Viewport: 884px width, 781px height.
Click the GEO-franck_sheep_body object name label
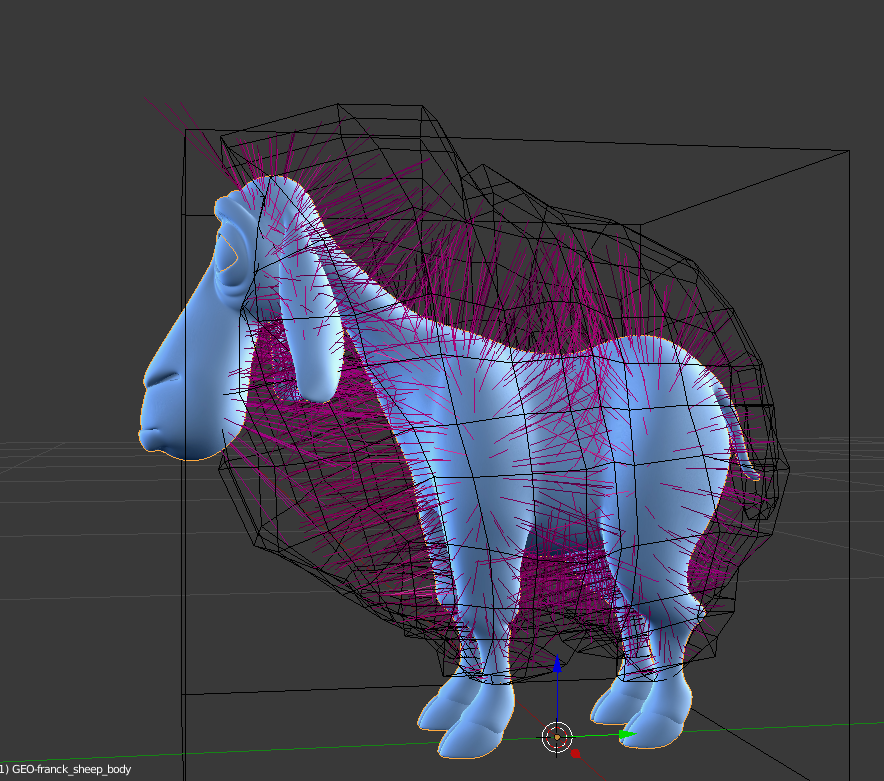pos(71,769)
